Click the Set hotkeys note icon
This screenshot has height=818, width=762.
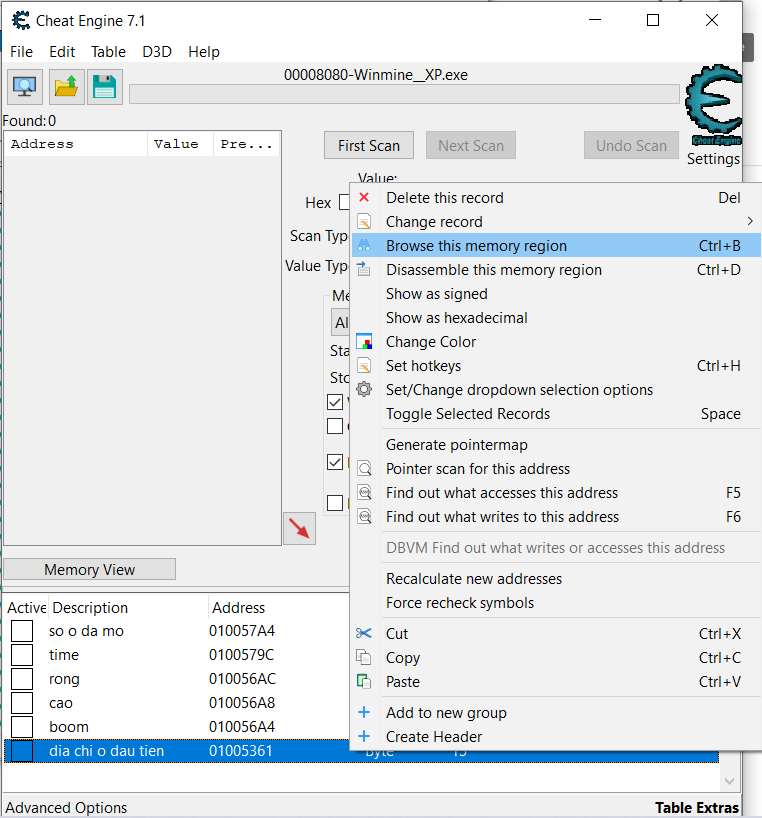364,365
